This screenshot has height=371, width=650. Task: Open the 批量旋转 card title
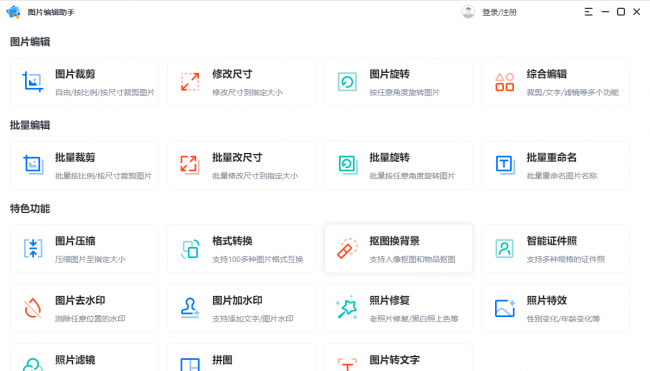point(389,158)
